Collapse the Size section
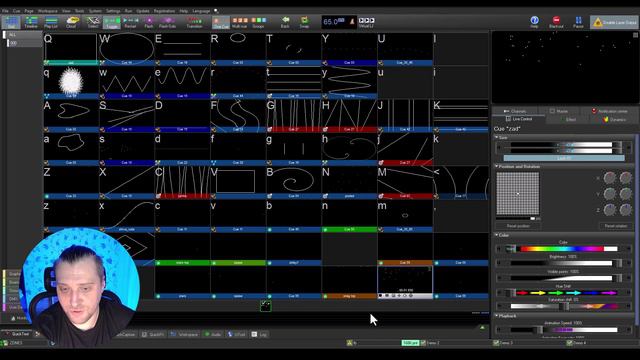Screen dimensions: 640x360 pyautogui.click(x=497, y=138)
